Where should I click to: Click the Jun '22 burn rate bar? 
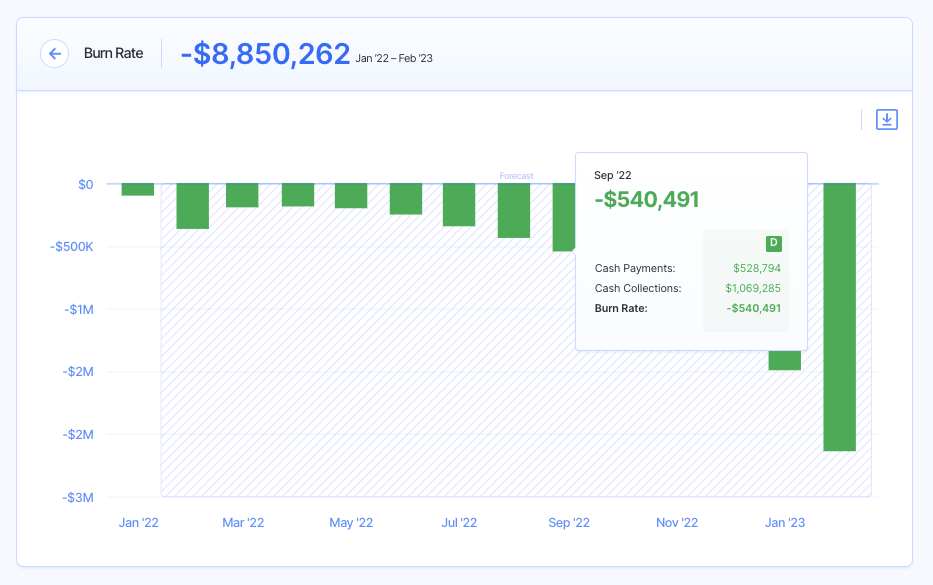406,199
